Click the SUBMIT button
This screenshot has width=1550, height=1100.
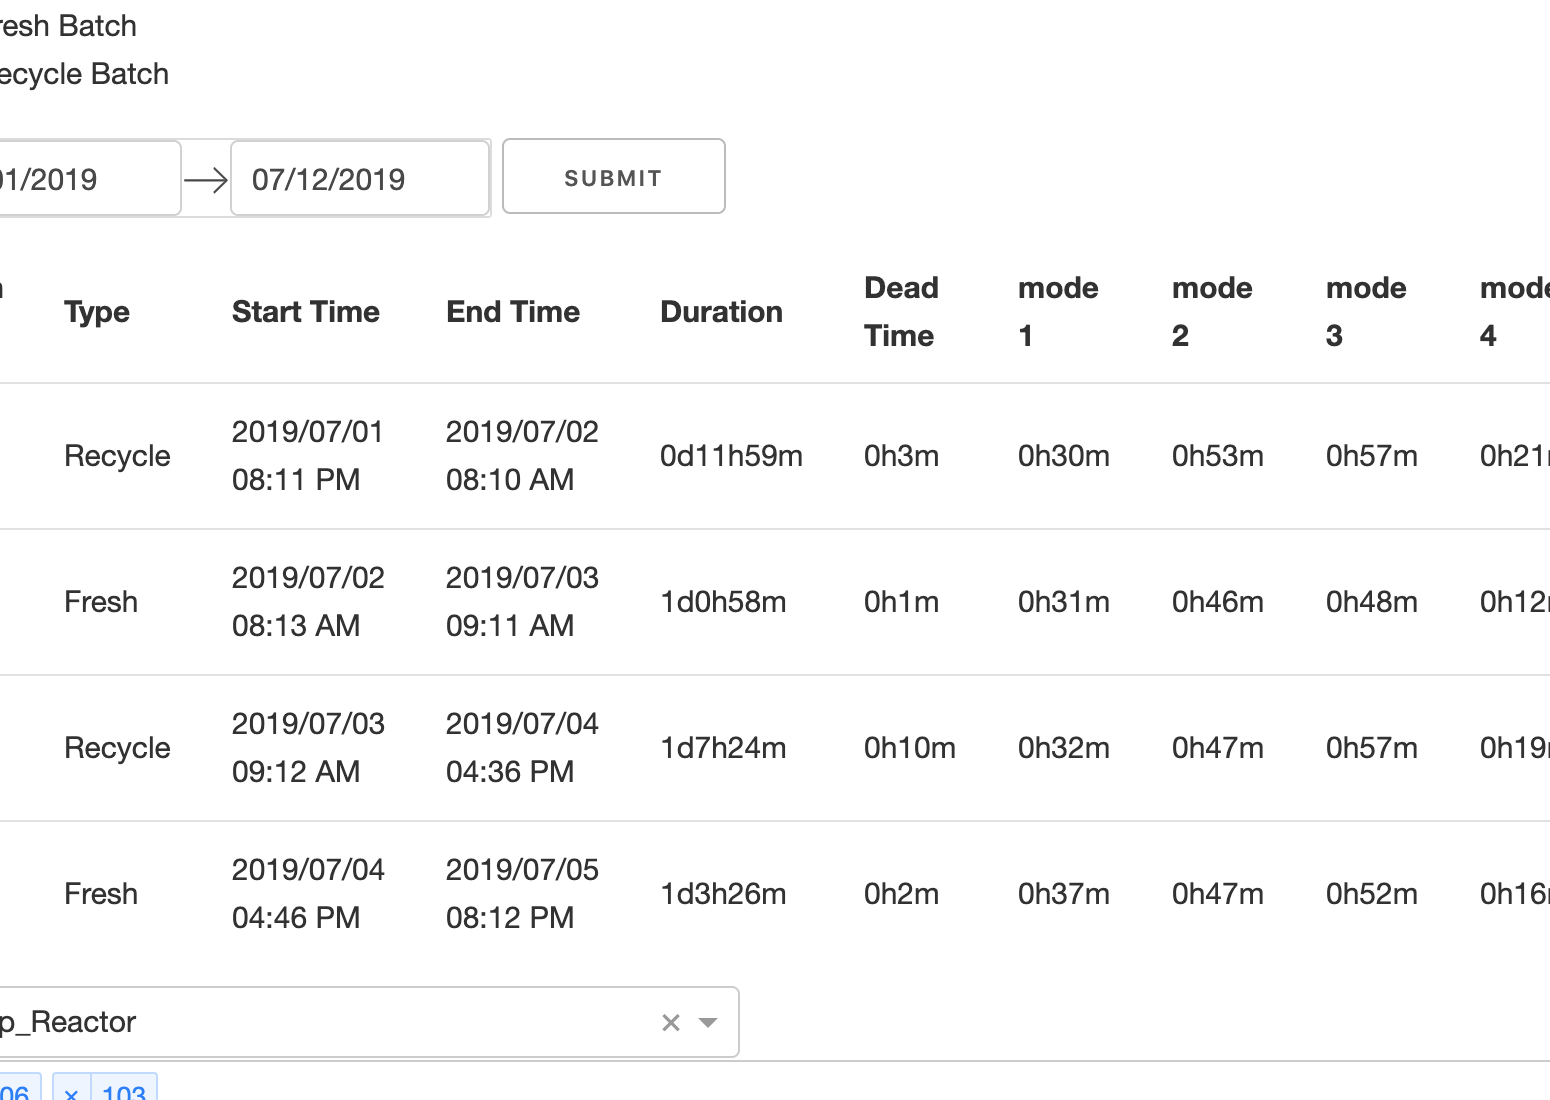coord(613,177)
